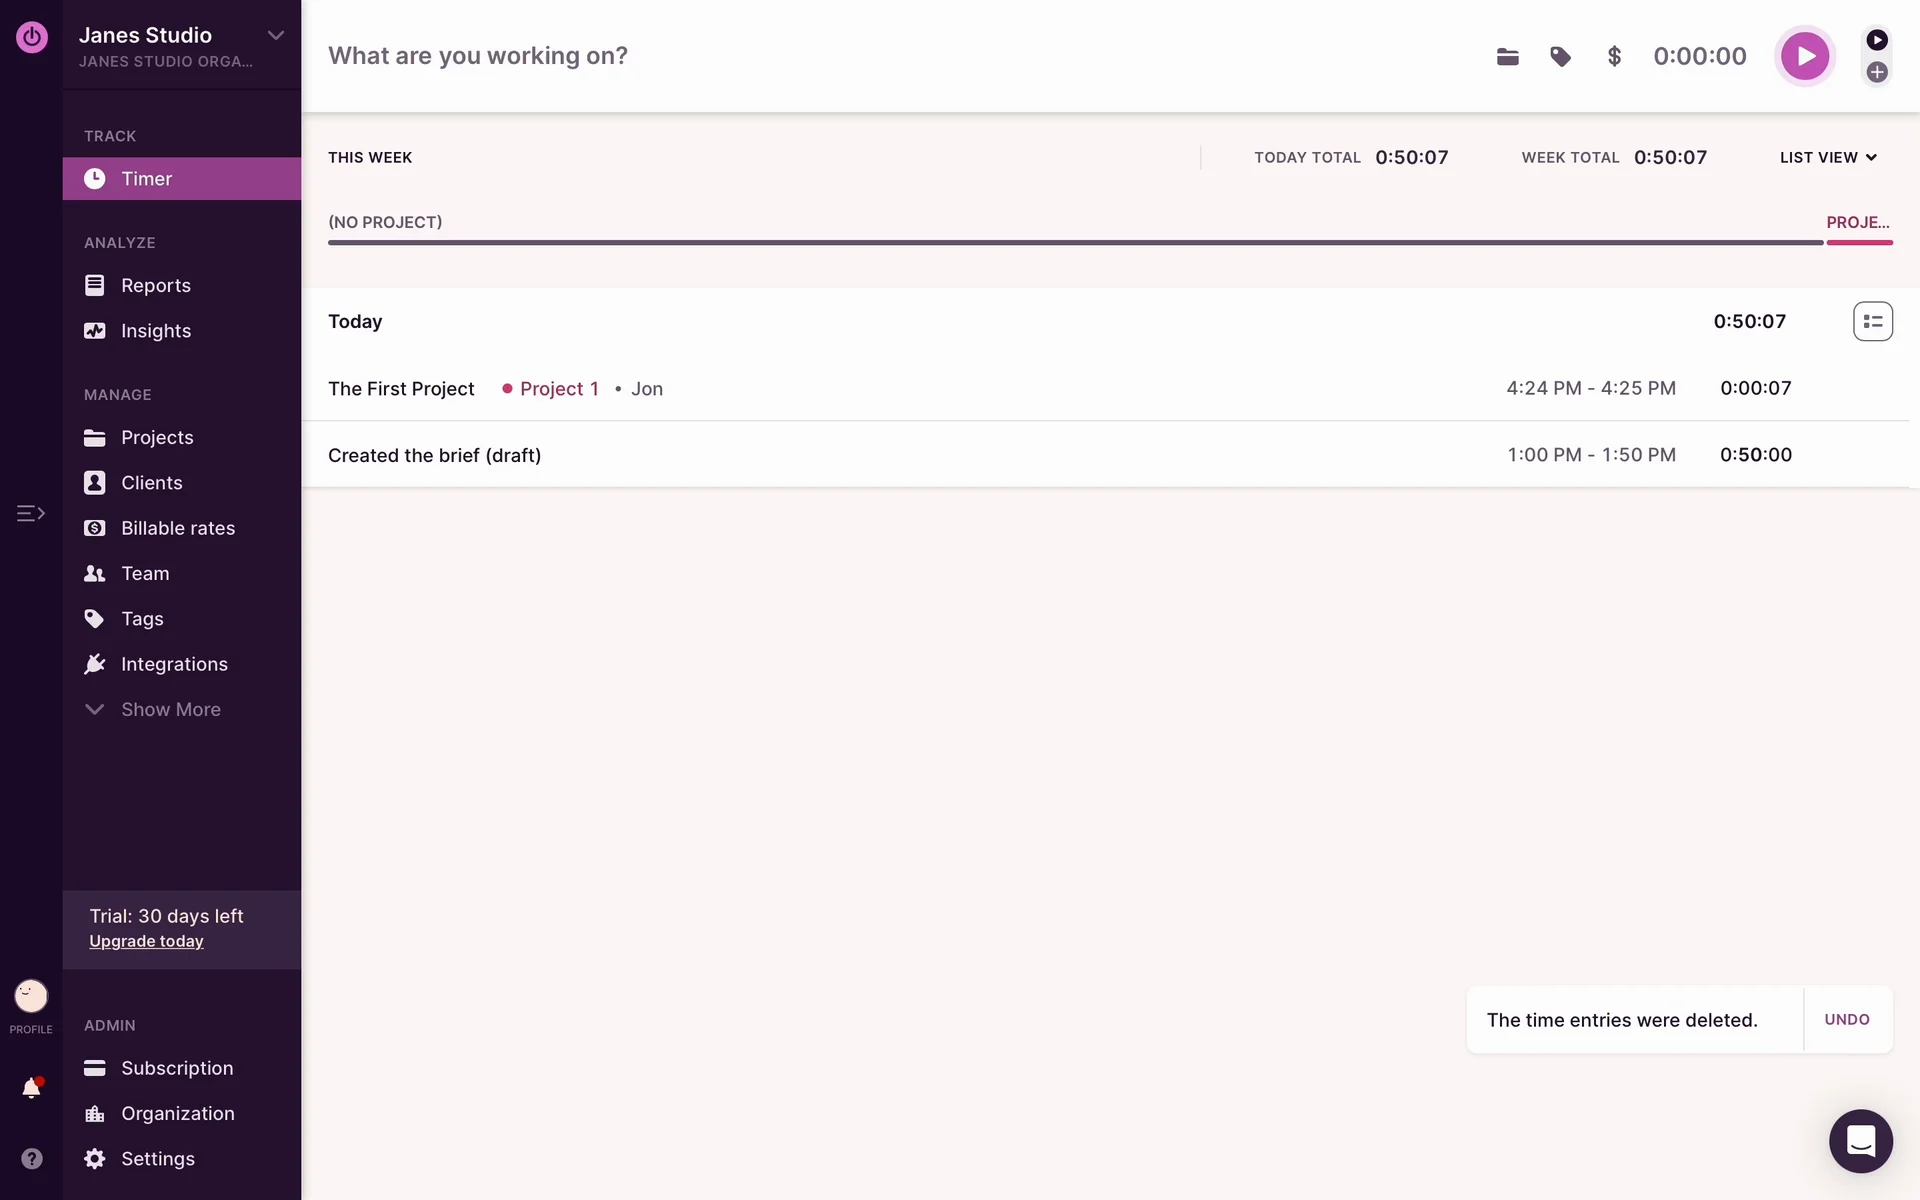The height and width of the screenshot is (1200, 1920).
Task: Start the timer with play button
Action: [x=1804, y=56]
